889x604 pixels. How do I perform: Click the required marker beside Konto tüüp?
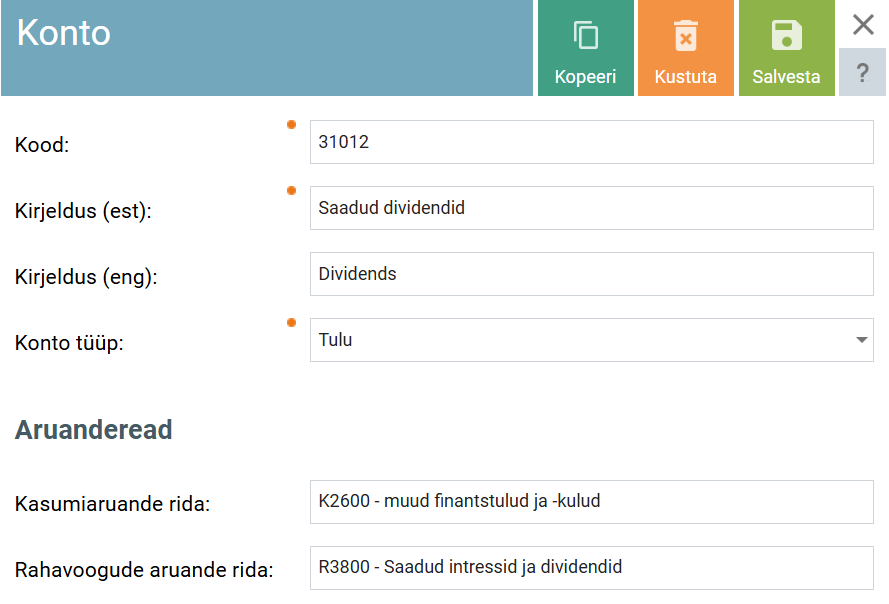pyautogui.click(x=292, y=322)
